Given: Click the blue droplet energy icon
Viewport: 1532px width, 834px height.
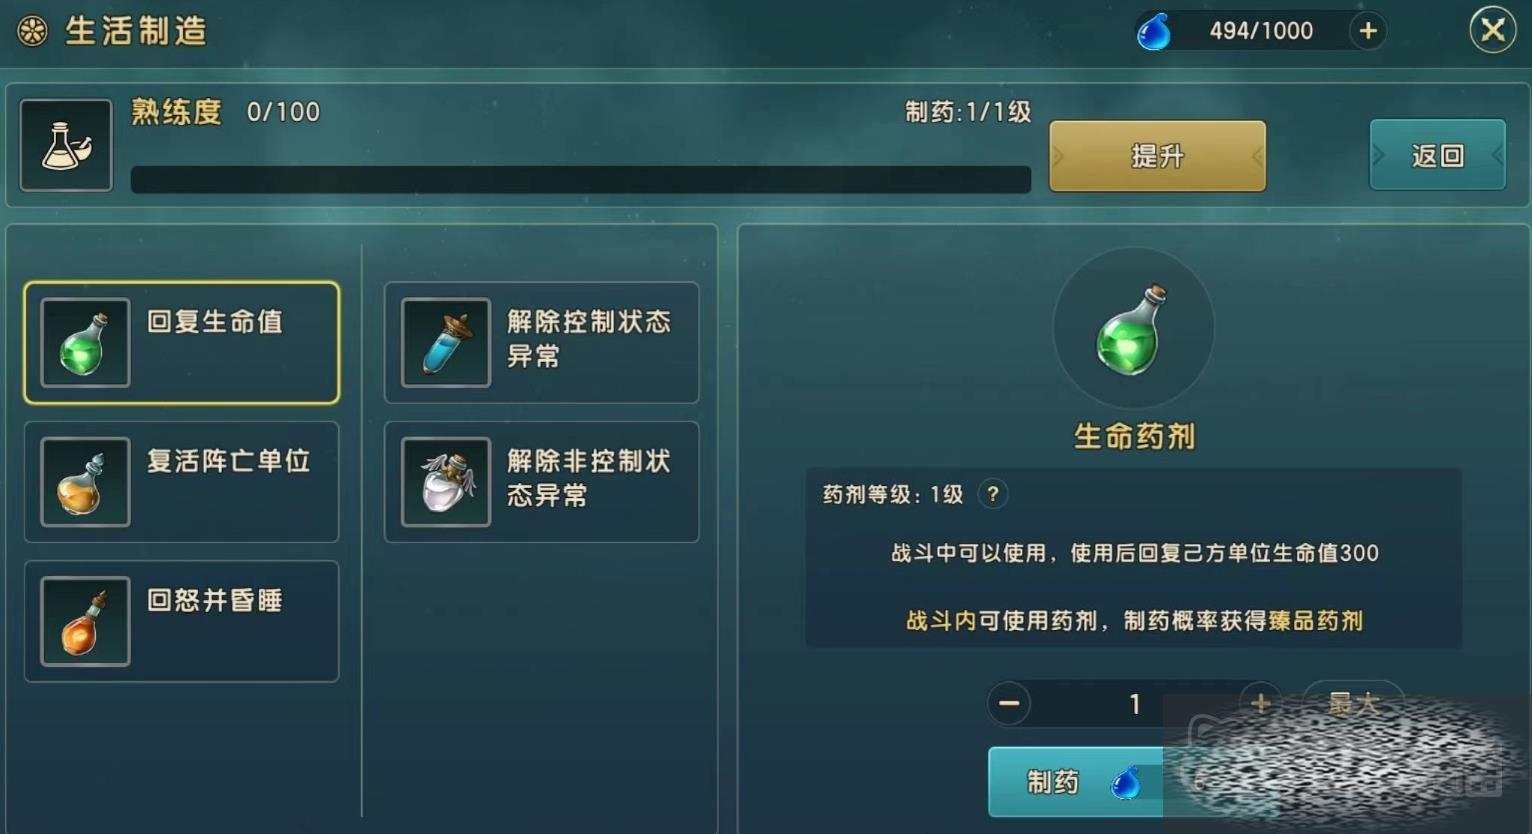Looking at the screenshot, I should 1153,31.
